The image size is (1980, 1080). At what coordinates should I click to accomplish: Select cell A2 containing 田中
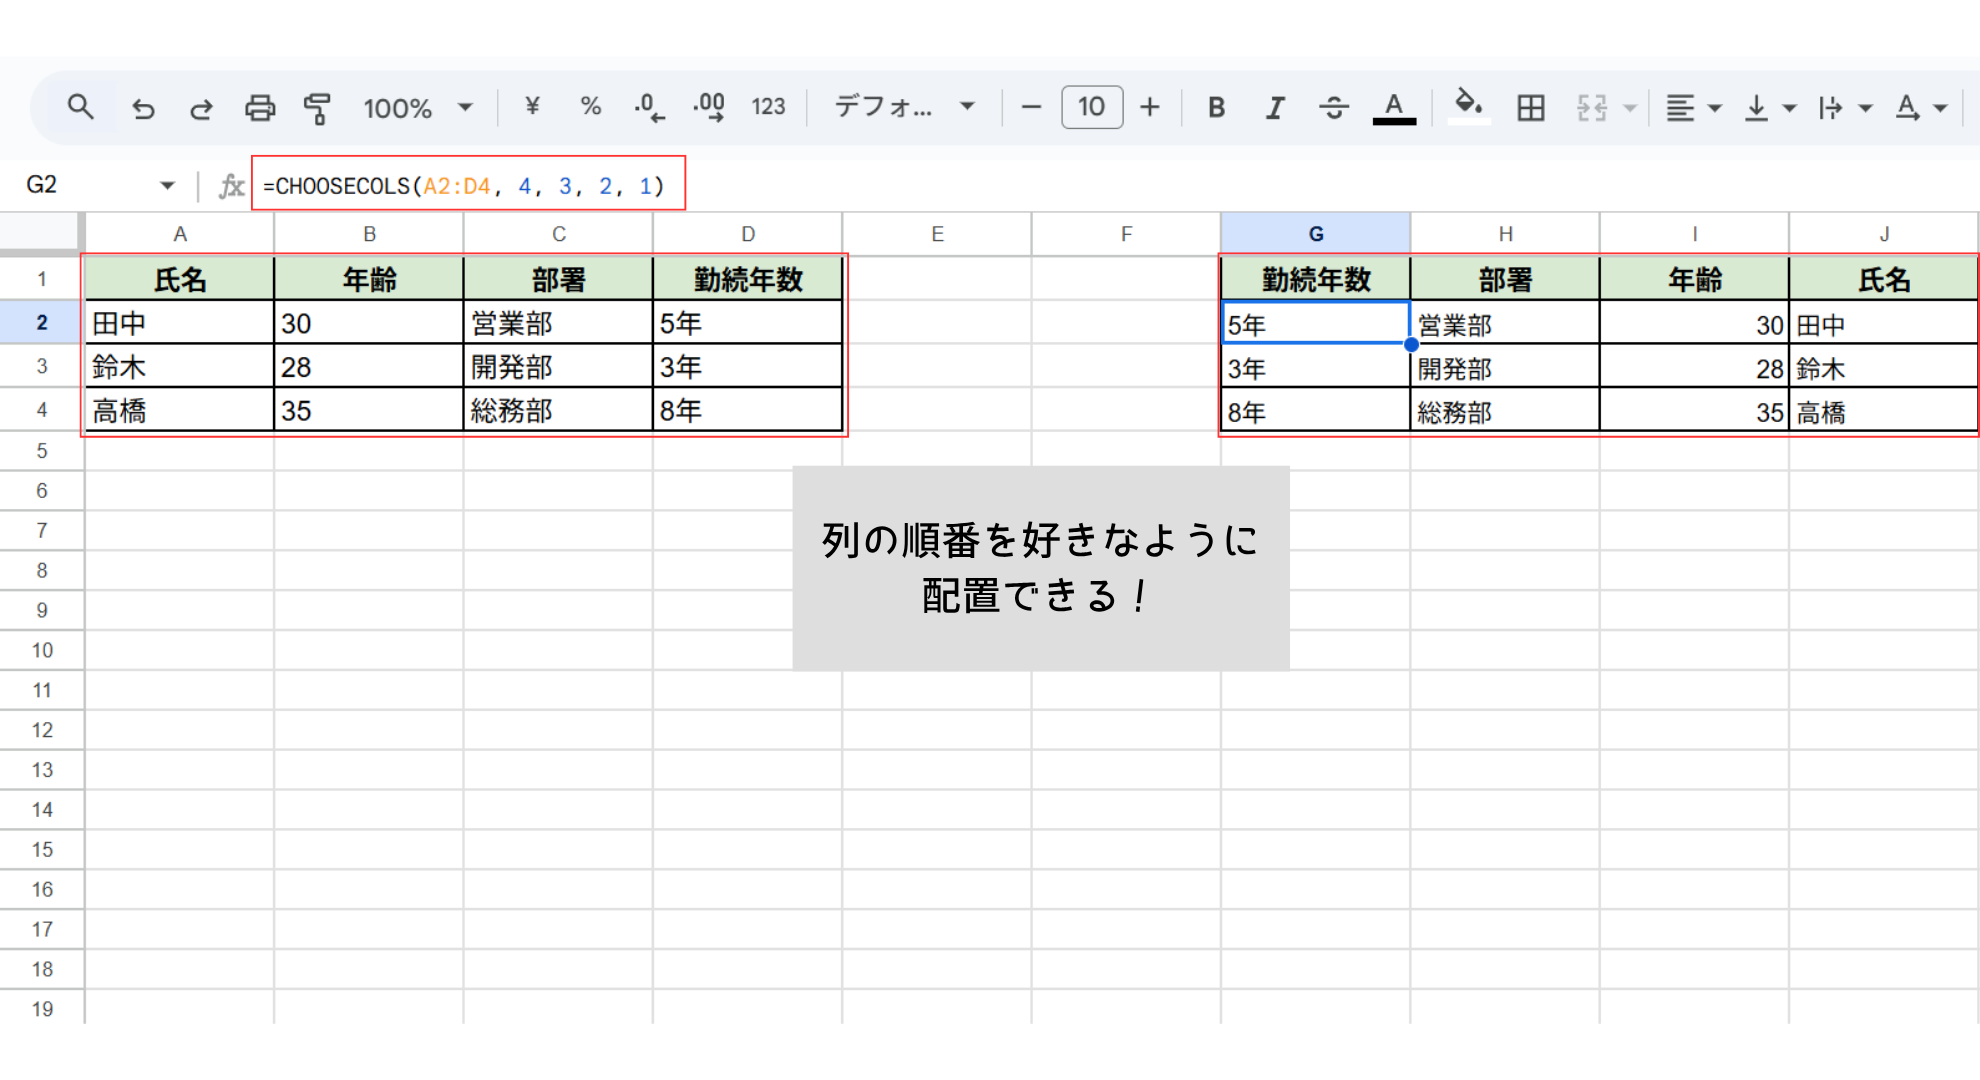(180, 323)
